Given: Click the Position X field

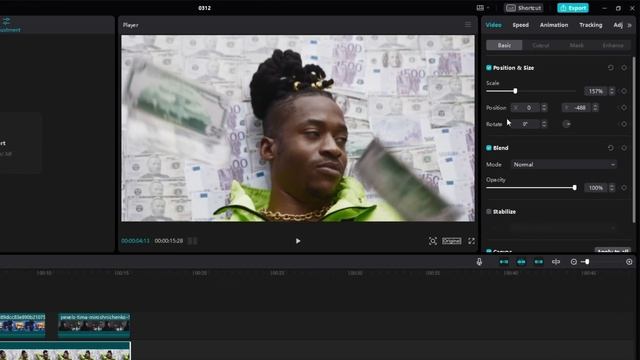Looking at the screenshot, I should point(526,108).
